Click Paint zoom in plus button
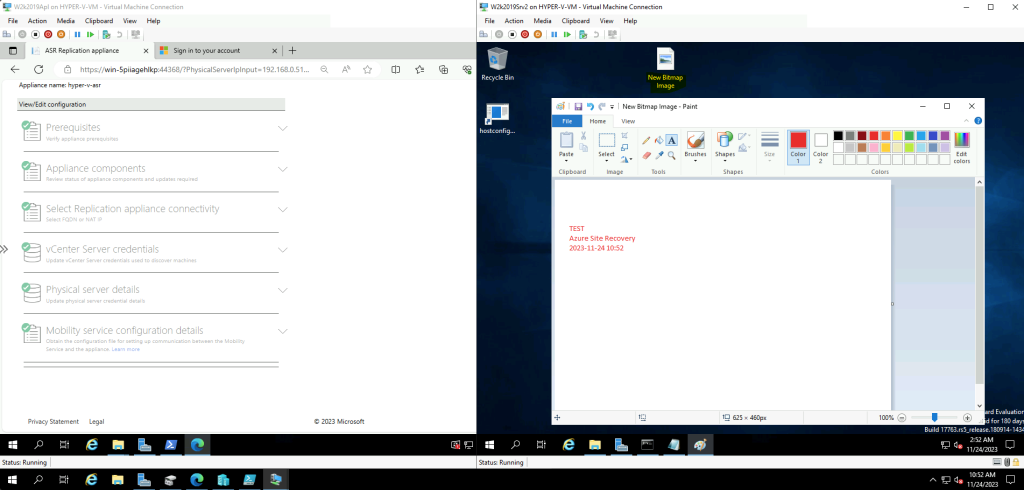The height and width of the screenshot is (490, 1024). coord(967,417)
